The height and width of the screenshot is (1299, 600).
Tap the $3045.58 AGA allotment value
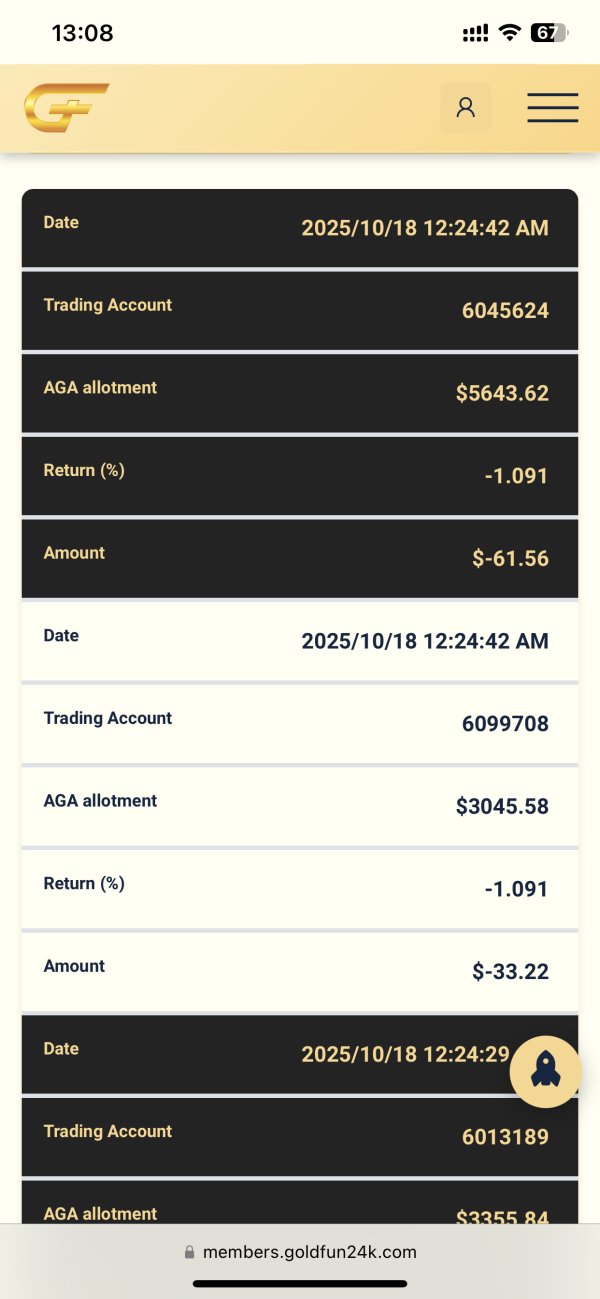[x=502, y=806]
